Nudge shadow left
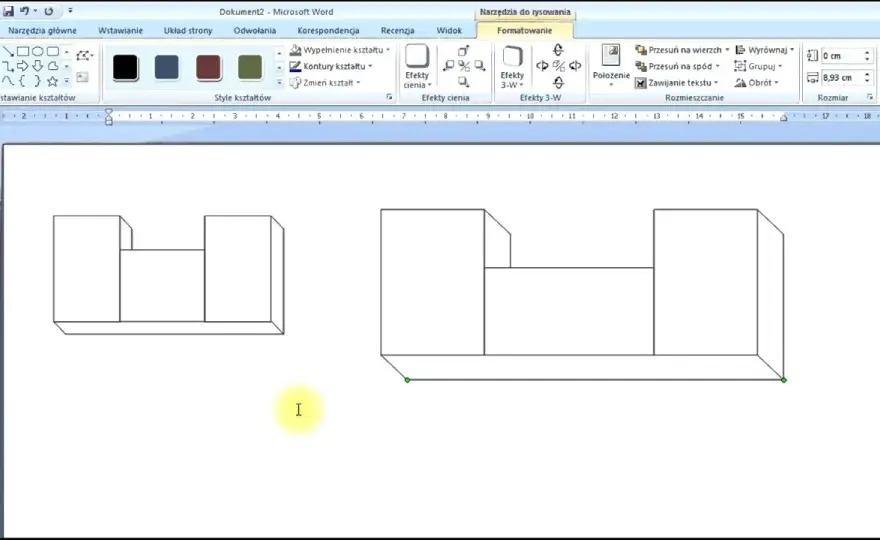This screenshot has height=540, width=880. click(448, 66)
